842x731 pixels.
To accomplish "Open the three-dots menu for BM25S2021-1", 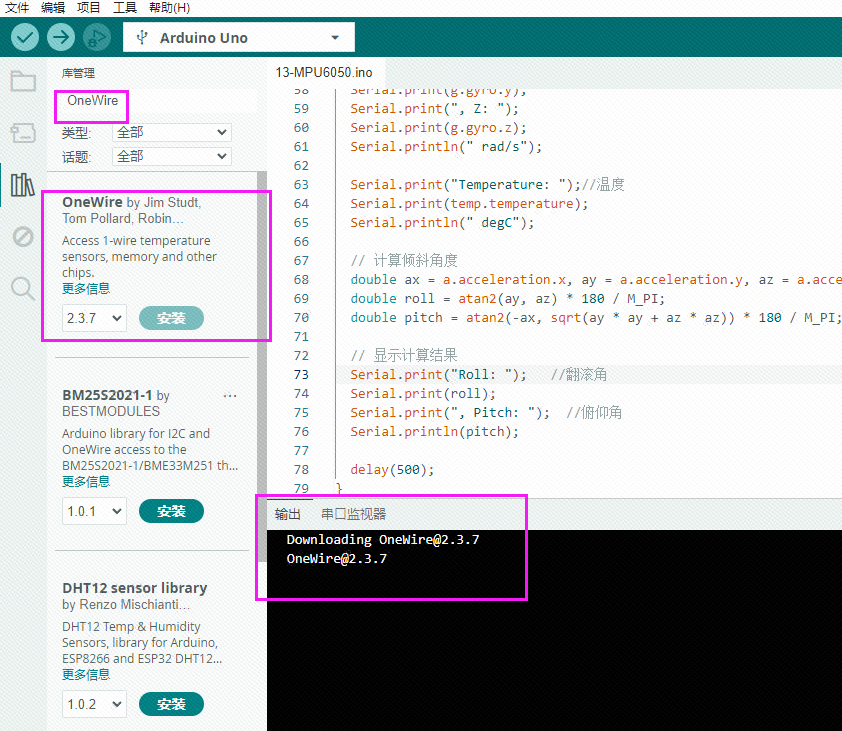I will point(230,396).
